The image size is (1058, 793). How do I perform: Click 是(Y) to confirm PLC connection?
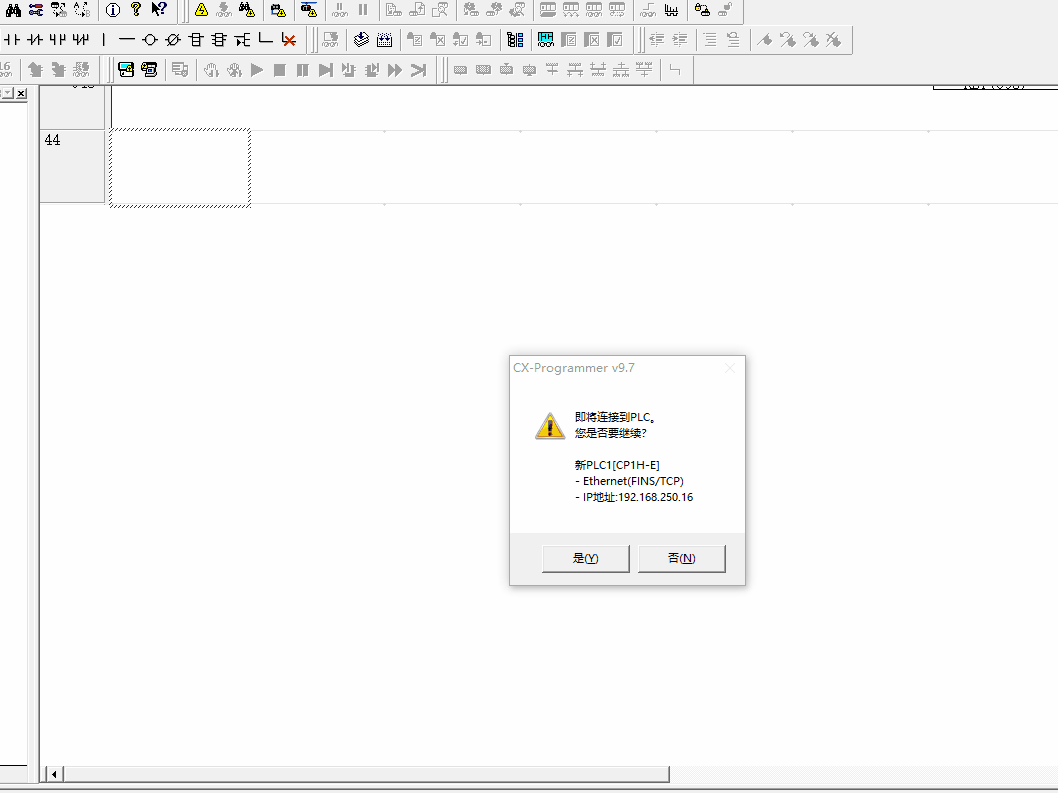pos(585,559)
